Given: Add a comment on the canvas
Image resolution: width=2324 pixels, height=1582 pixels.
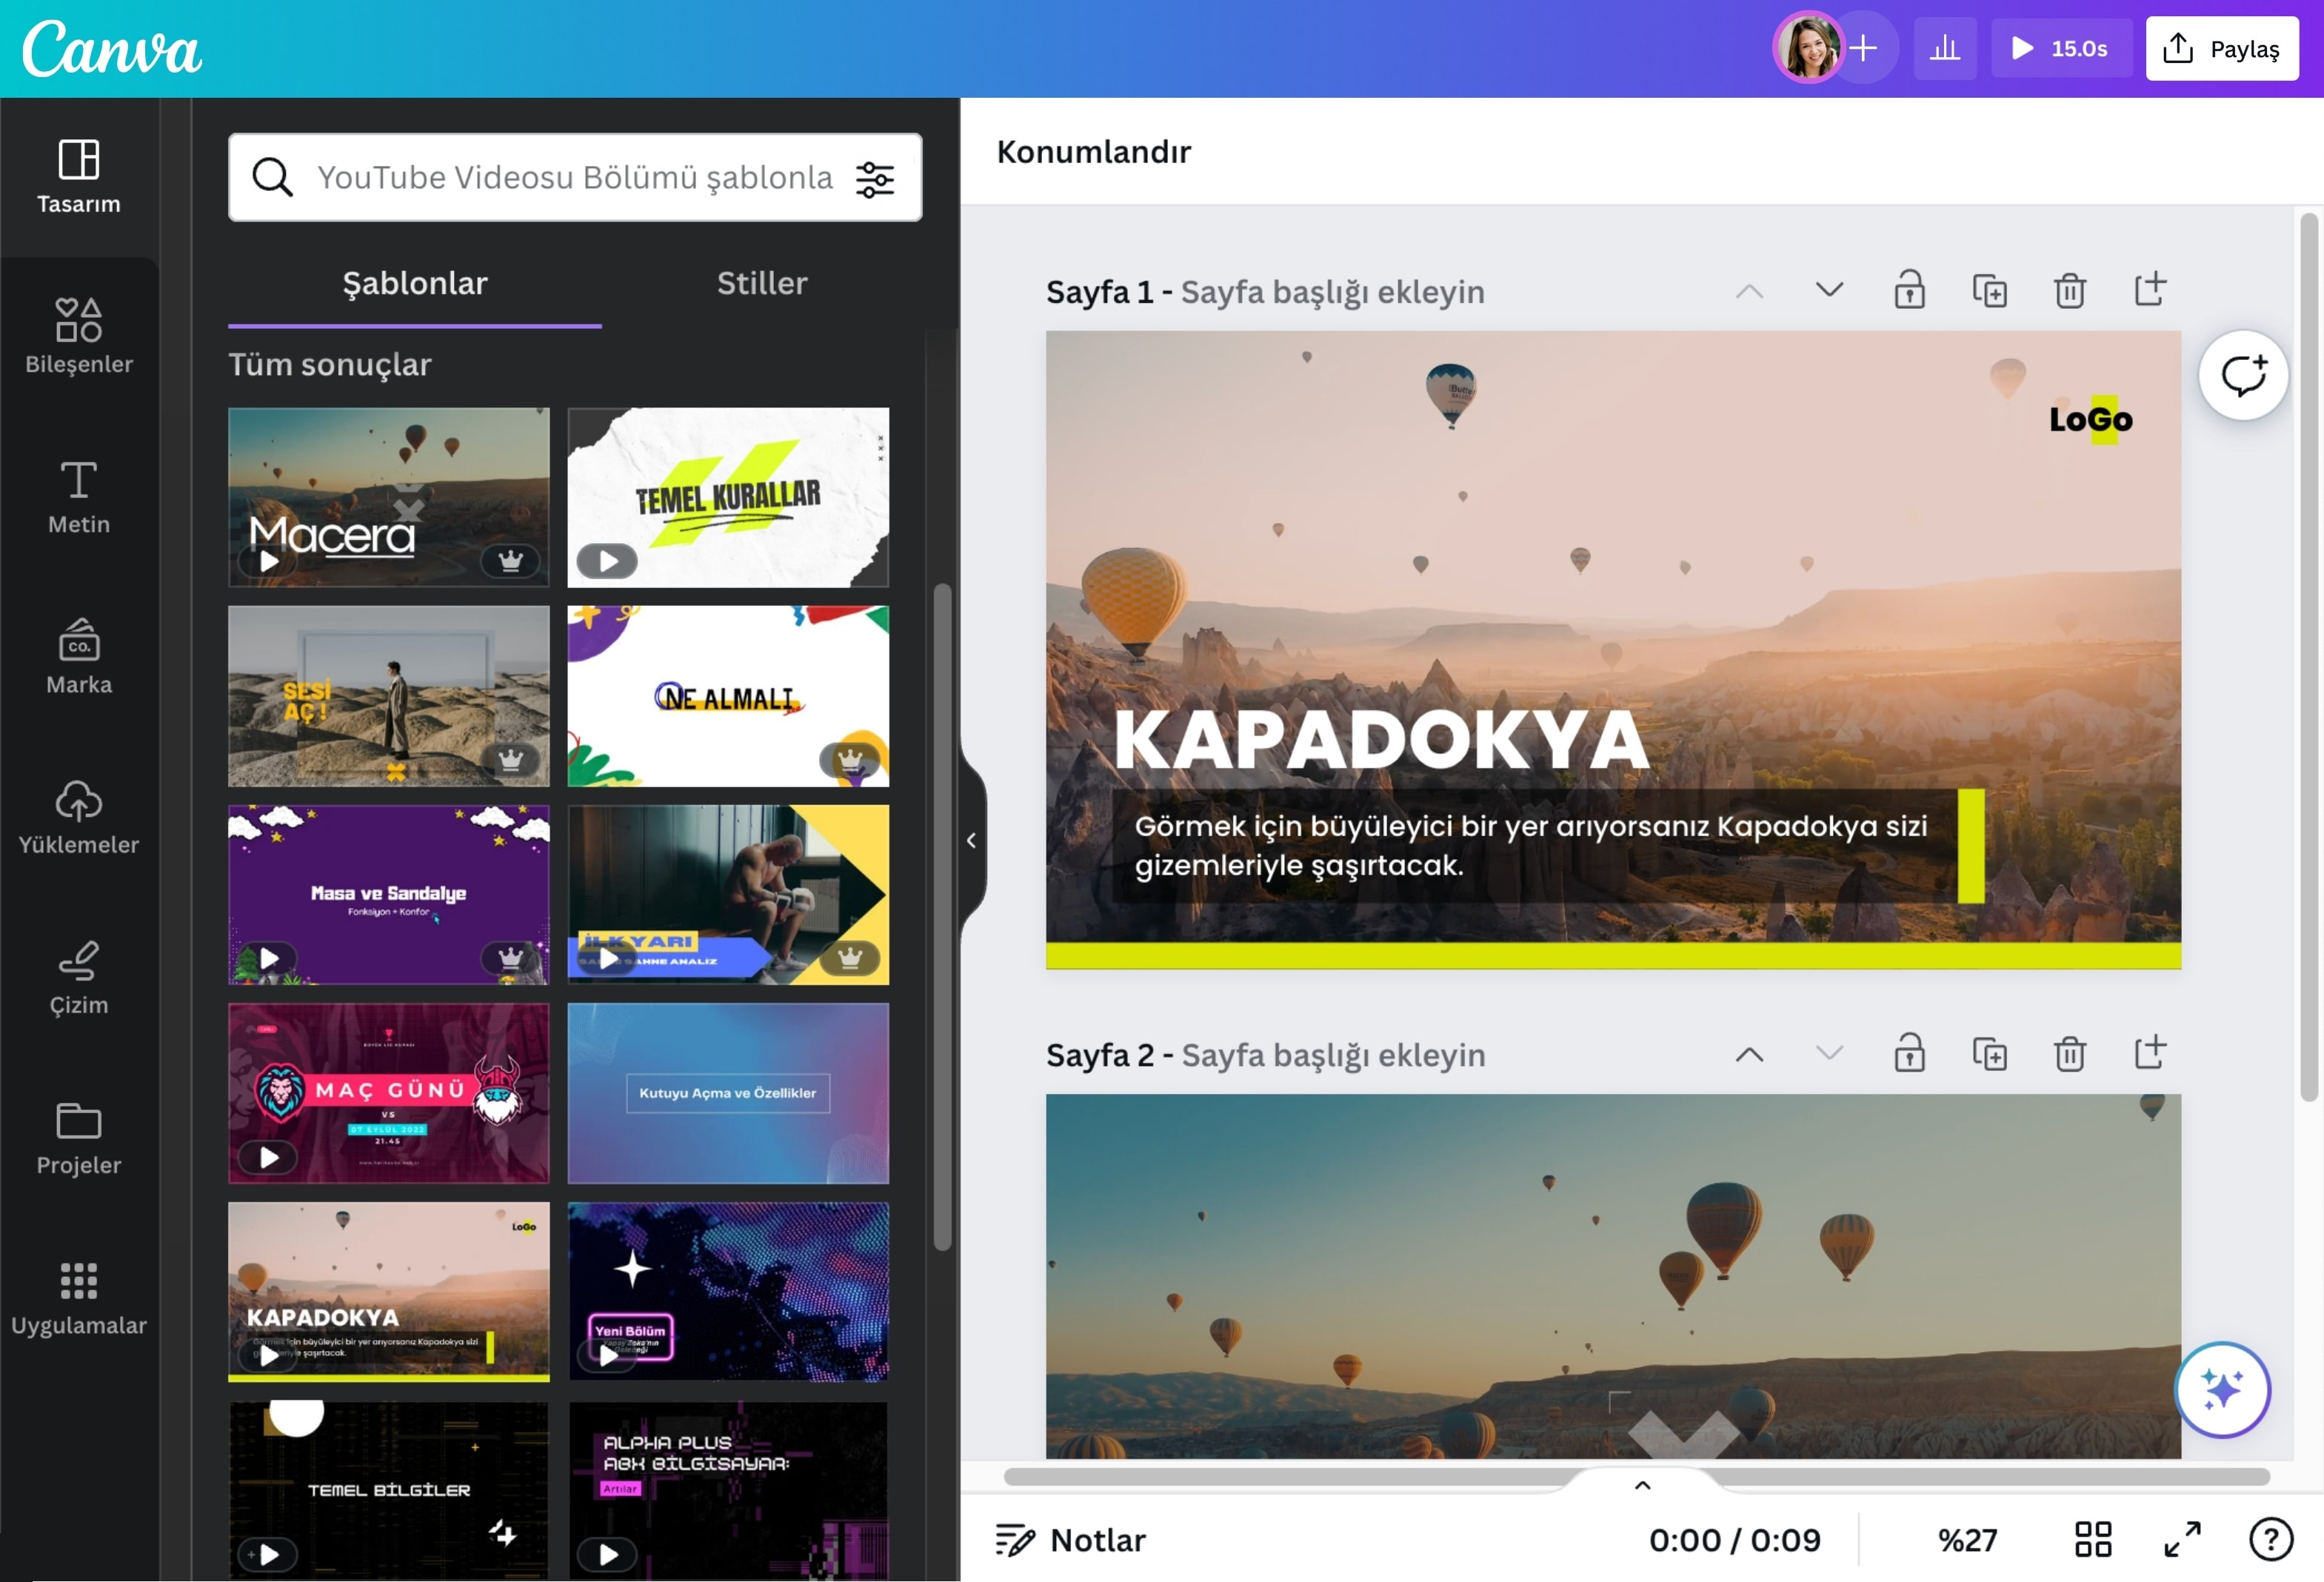Looking at the screenshot, I should click(2244, 375).
